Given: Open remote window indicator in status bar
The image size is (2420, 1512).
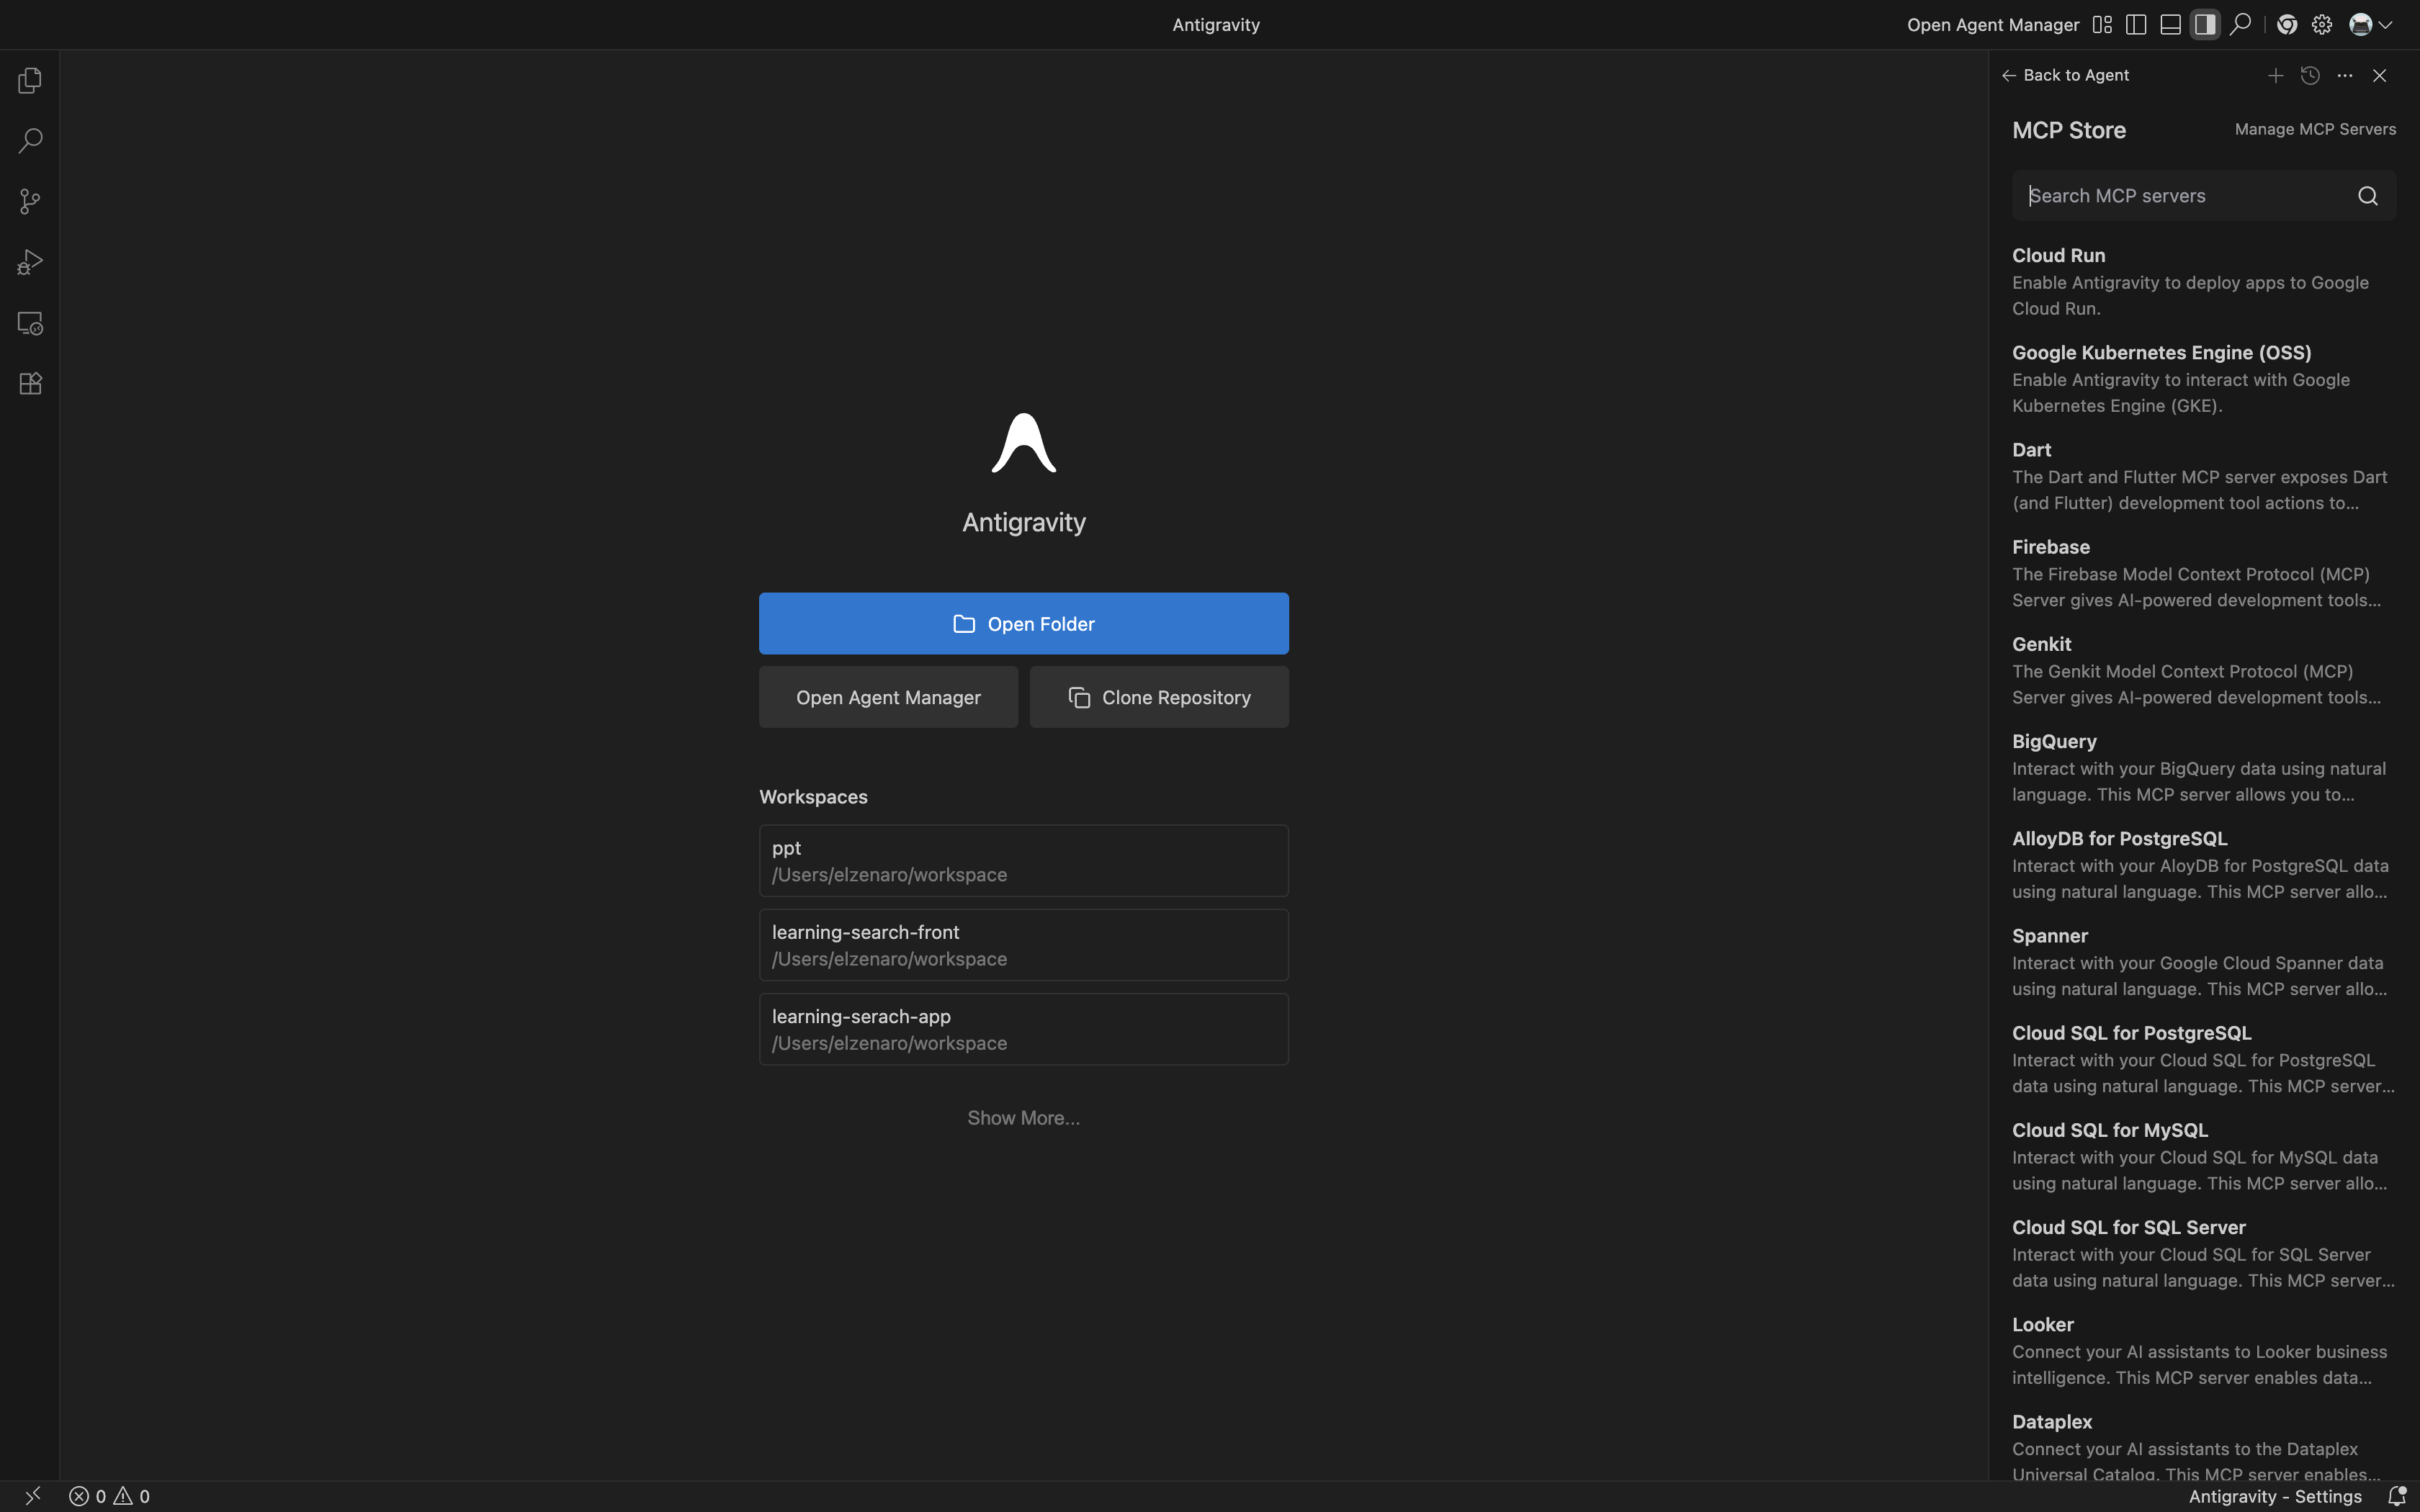Looking at the screenshot, I should click(32, 1496).
